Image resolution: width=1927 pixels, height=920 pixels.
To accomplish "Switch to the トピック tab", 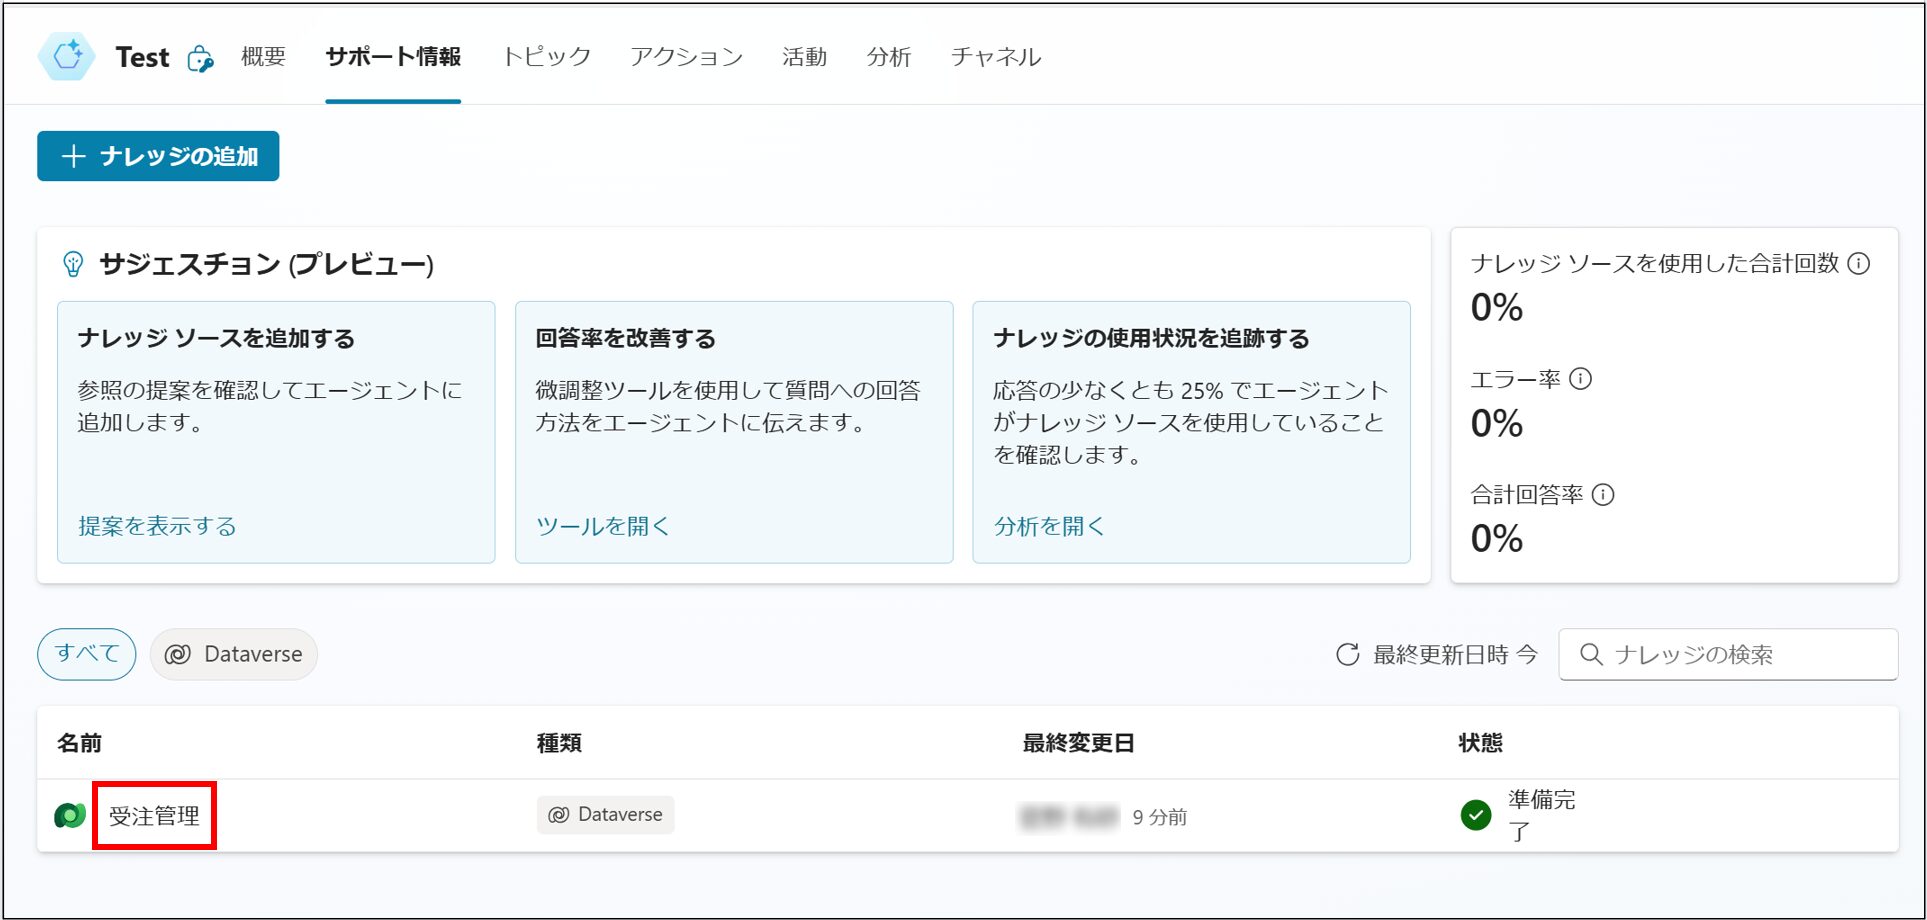I will (x=546, y=57).
